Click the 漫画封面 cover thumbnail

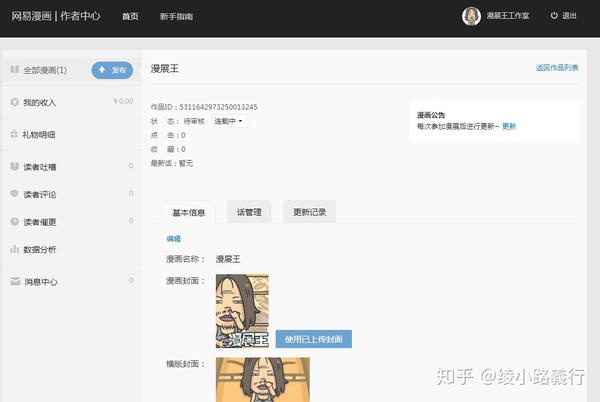[242, 311]
